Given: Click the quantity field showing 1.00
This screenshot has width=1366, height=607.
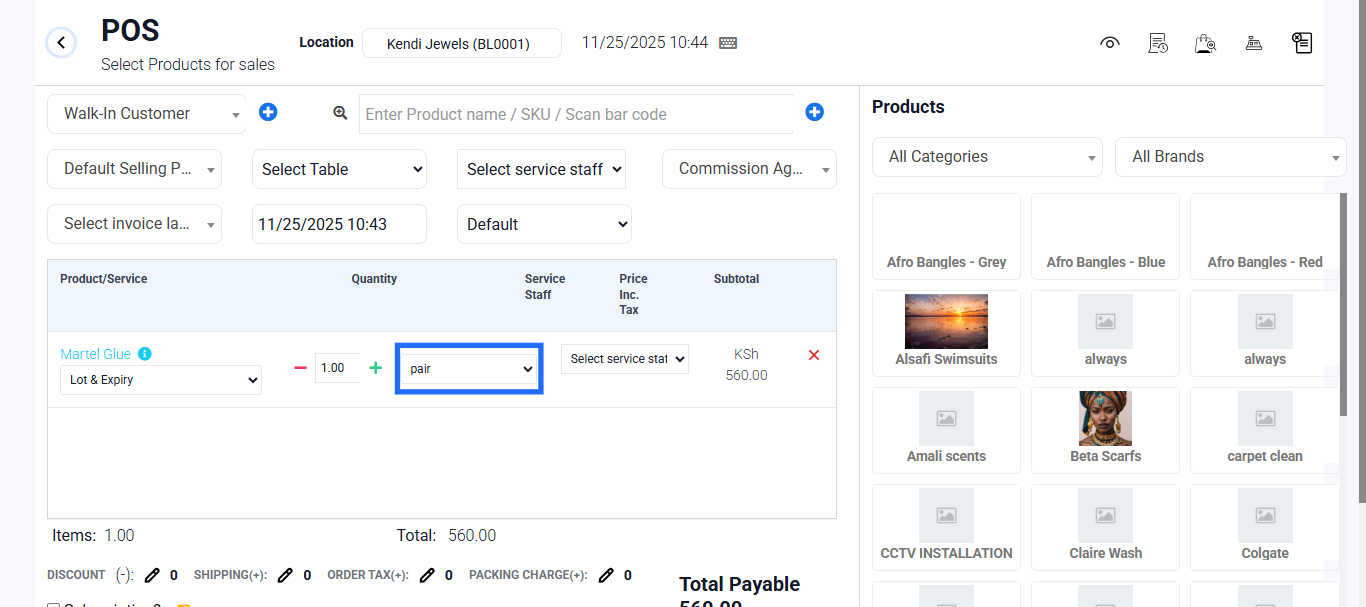Looking at the screenshot, I should [x=337, y=368].
